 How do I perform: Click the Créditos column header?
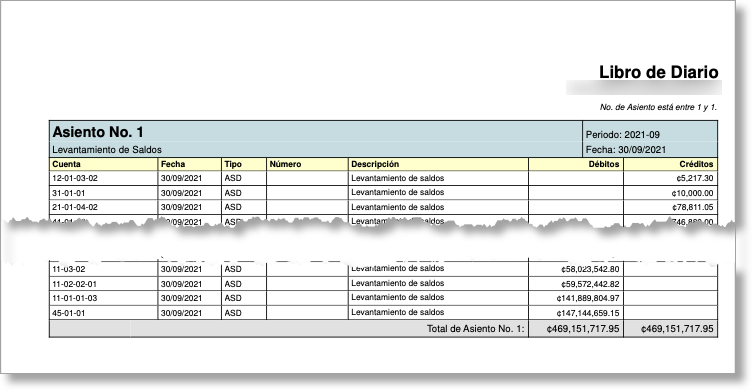(696, 164)
